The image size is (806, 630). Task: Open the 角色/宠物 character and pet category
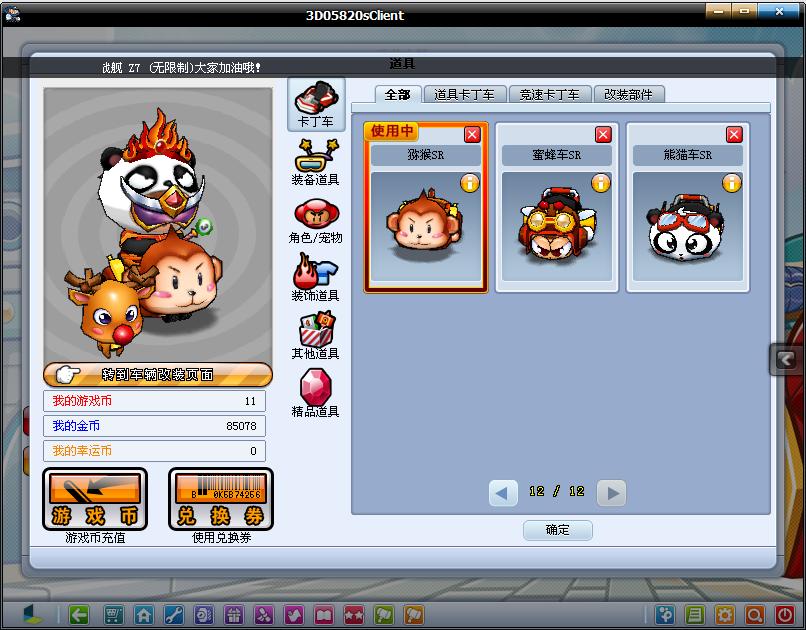pyautogui.click(x=316, y=220)
